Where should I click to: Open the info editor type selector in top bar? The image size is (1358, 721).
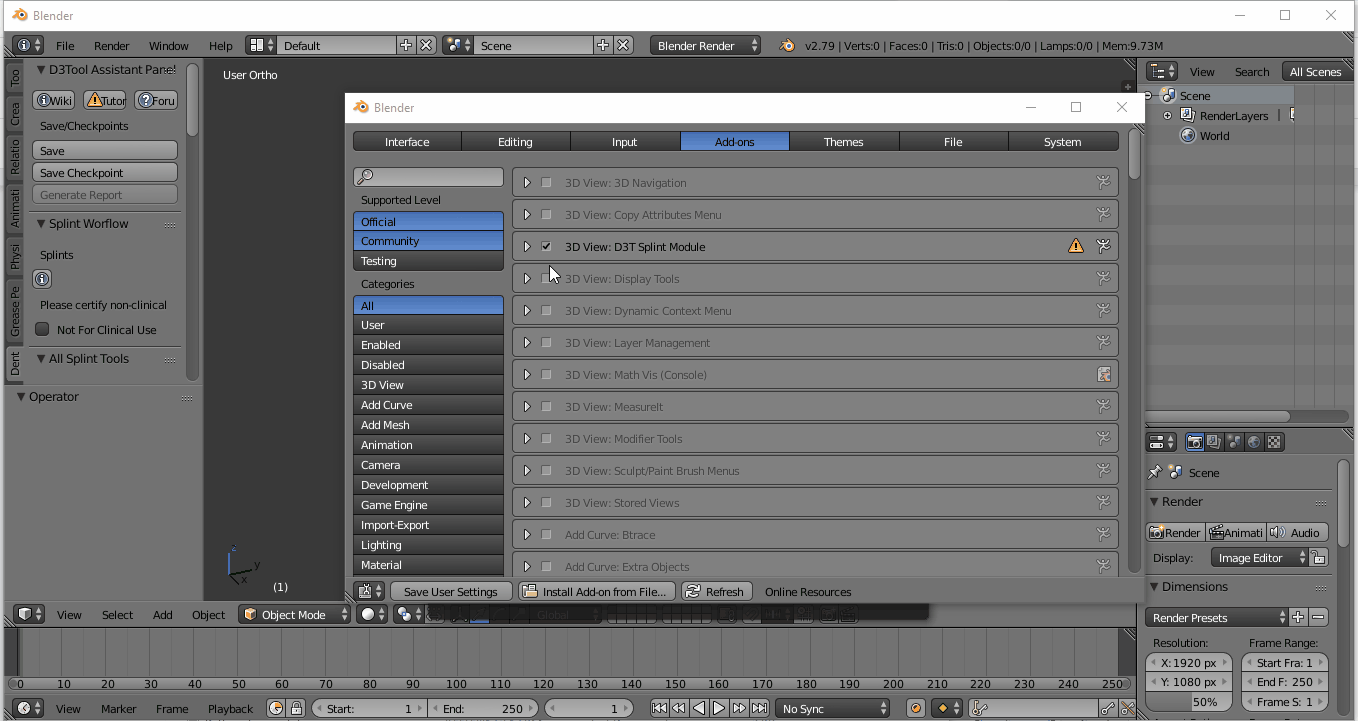28,45
